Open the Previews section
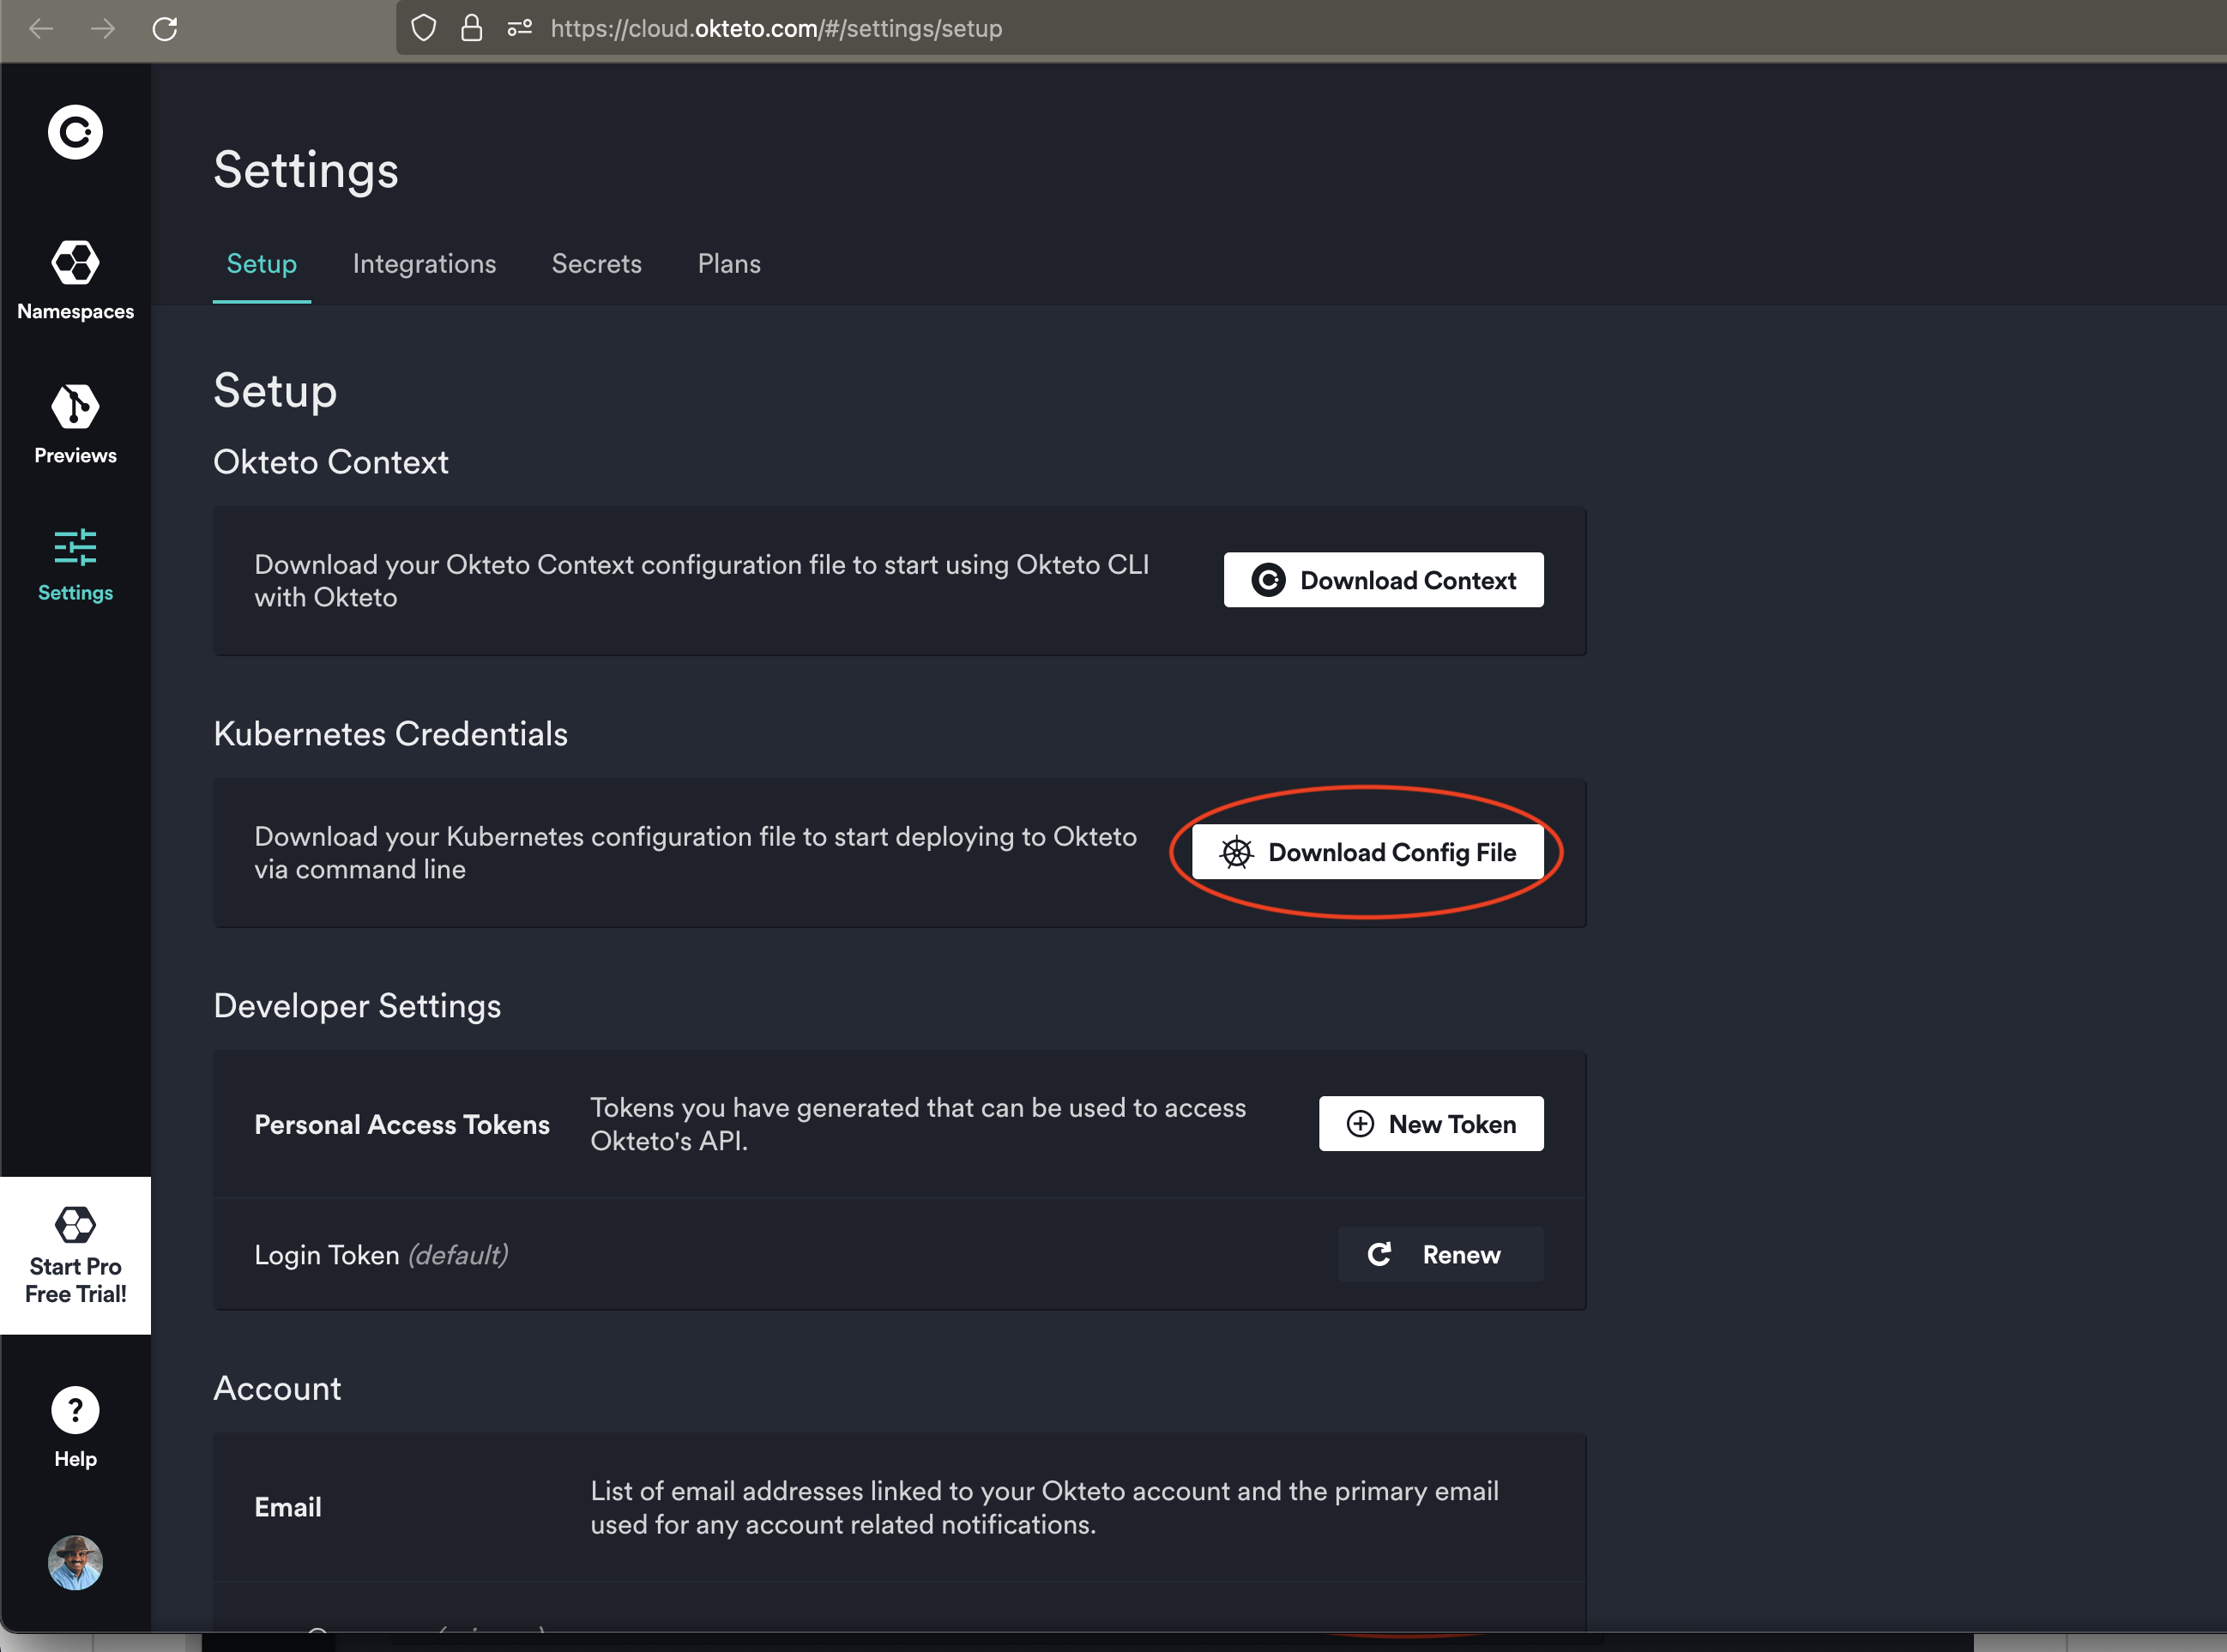This screenshot has width=2227, height=1652. coord(75,423)
